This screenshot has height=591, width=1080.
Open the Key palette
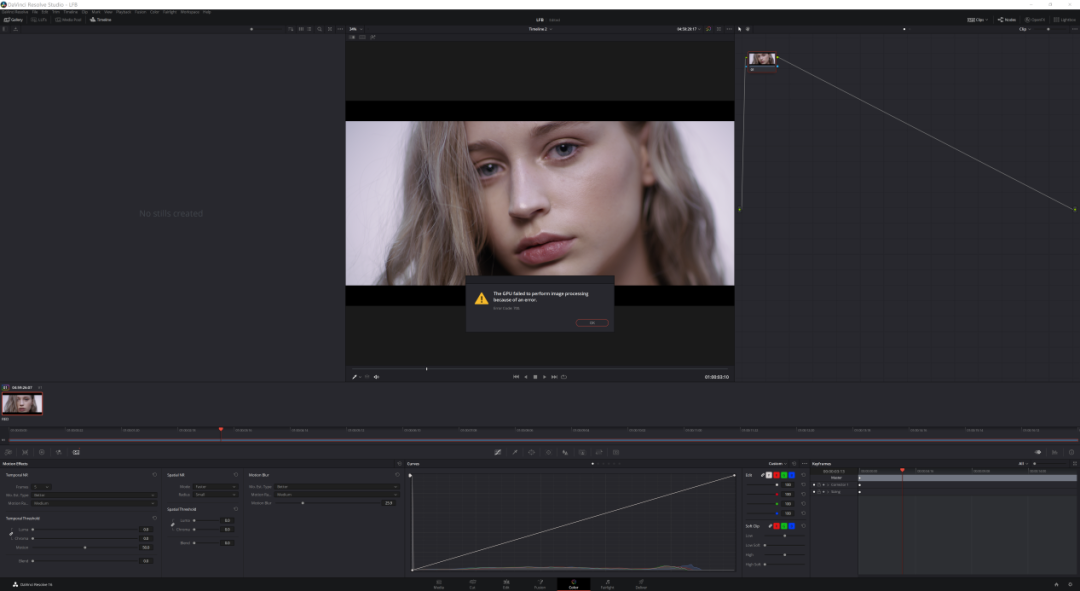(582, 453)
